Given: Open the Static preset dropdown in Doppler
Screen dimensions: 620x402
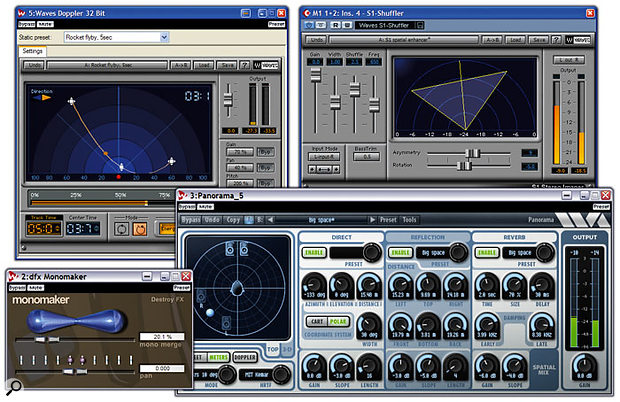Looking at the screenshot, I should pos(164,37).
